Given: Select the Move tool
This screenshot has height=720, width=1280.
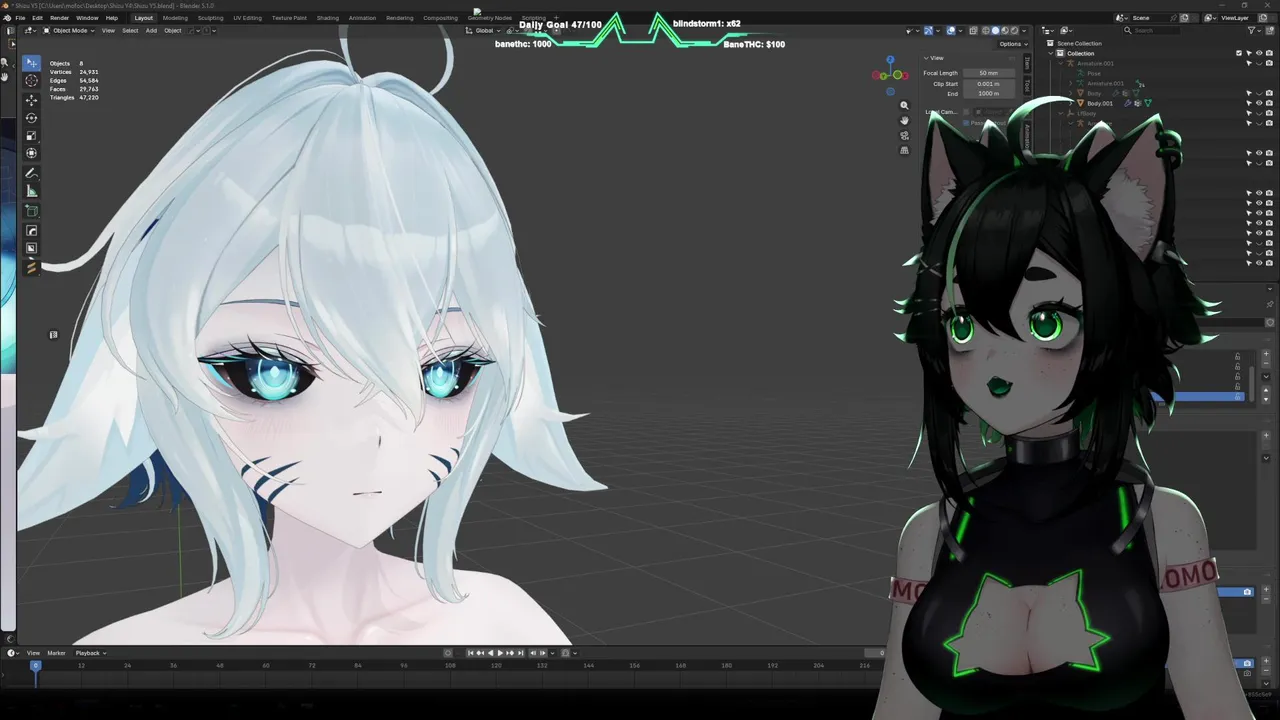Looking at the screenshot, I should tap(31, 100).
